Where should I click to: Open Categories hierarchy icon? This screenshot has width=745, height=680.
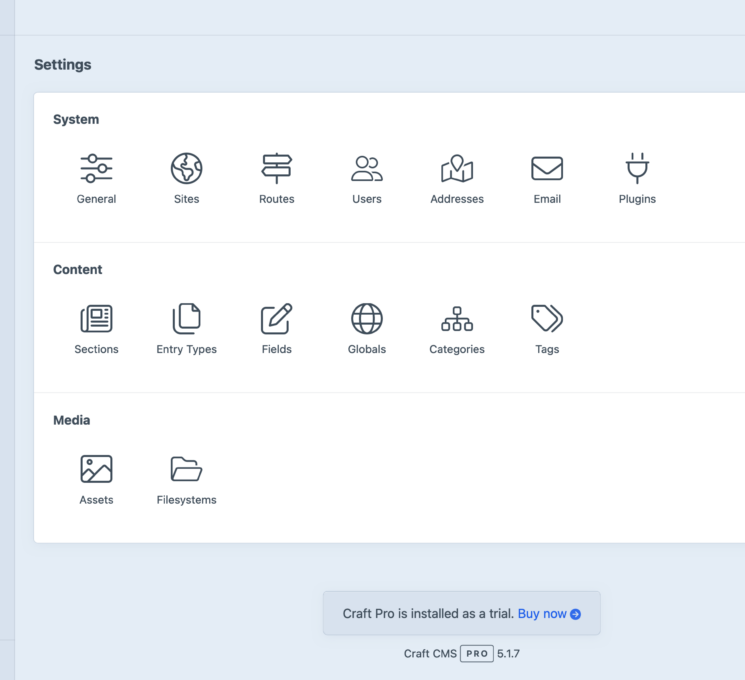click(x=457, y=318)
